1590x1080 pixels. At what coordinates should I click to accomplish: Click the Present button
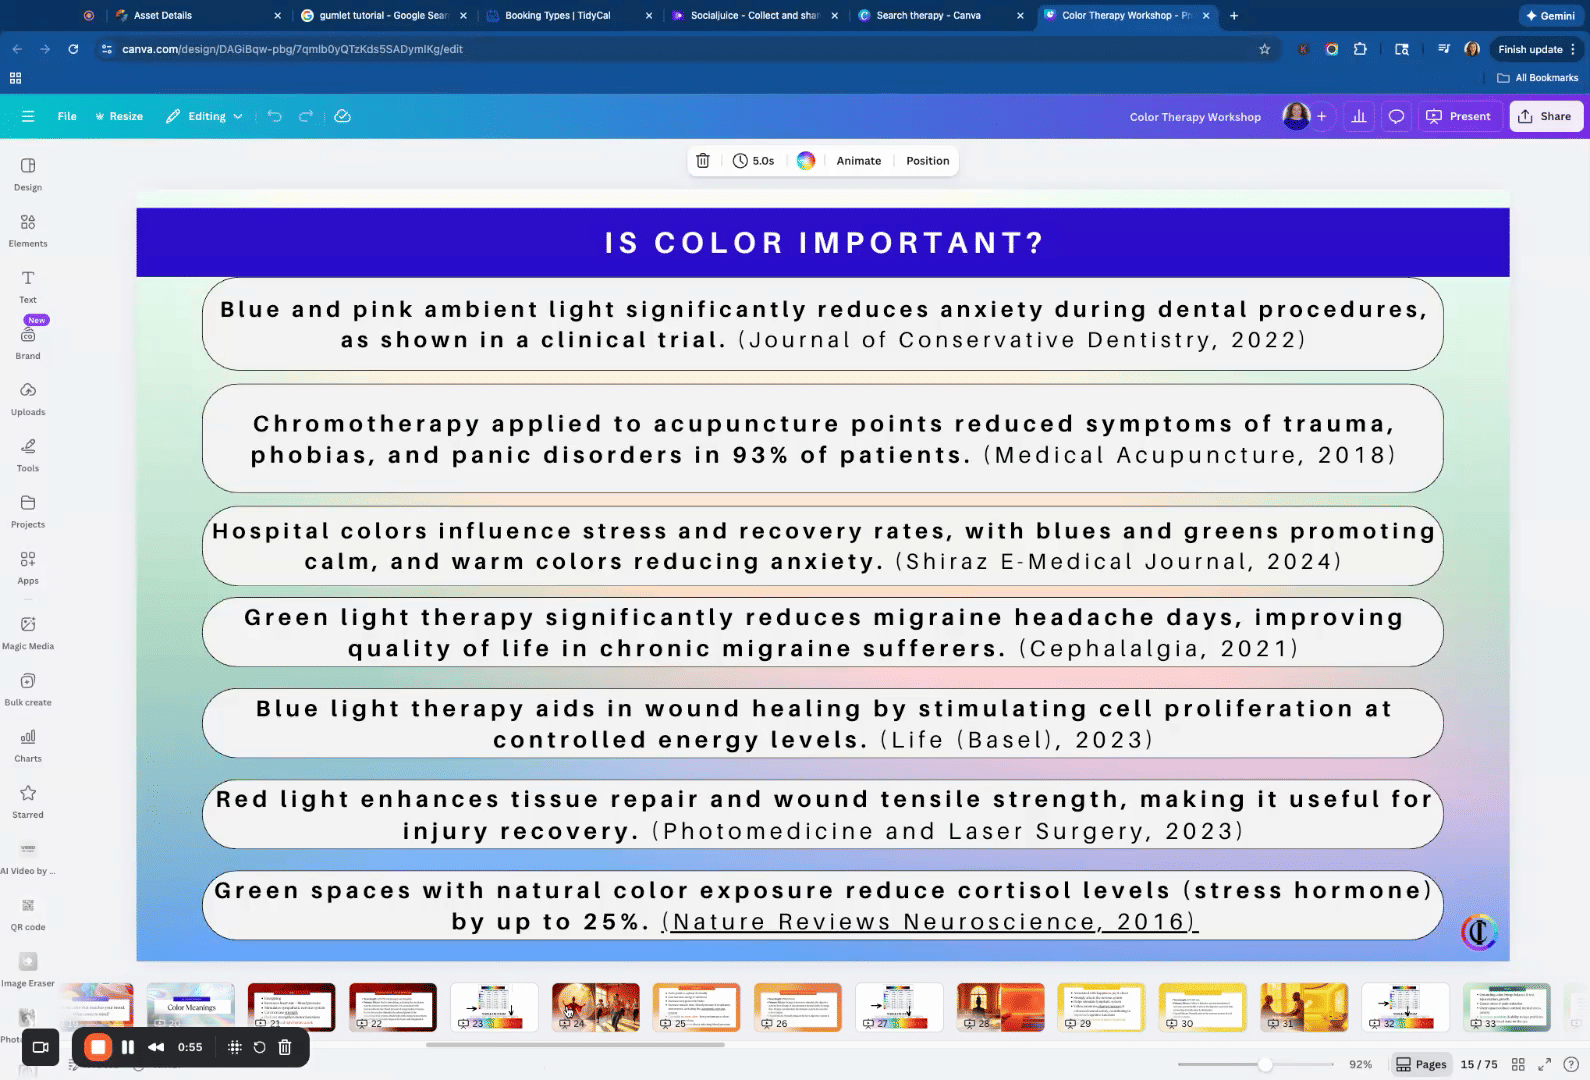point(1459,117)
